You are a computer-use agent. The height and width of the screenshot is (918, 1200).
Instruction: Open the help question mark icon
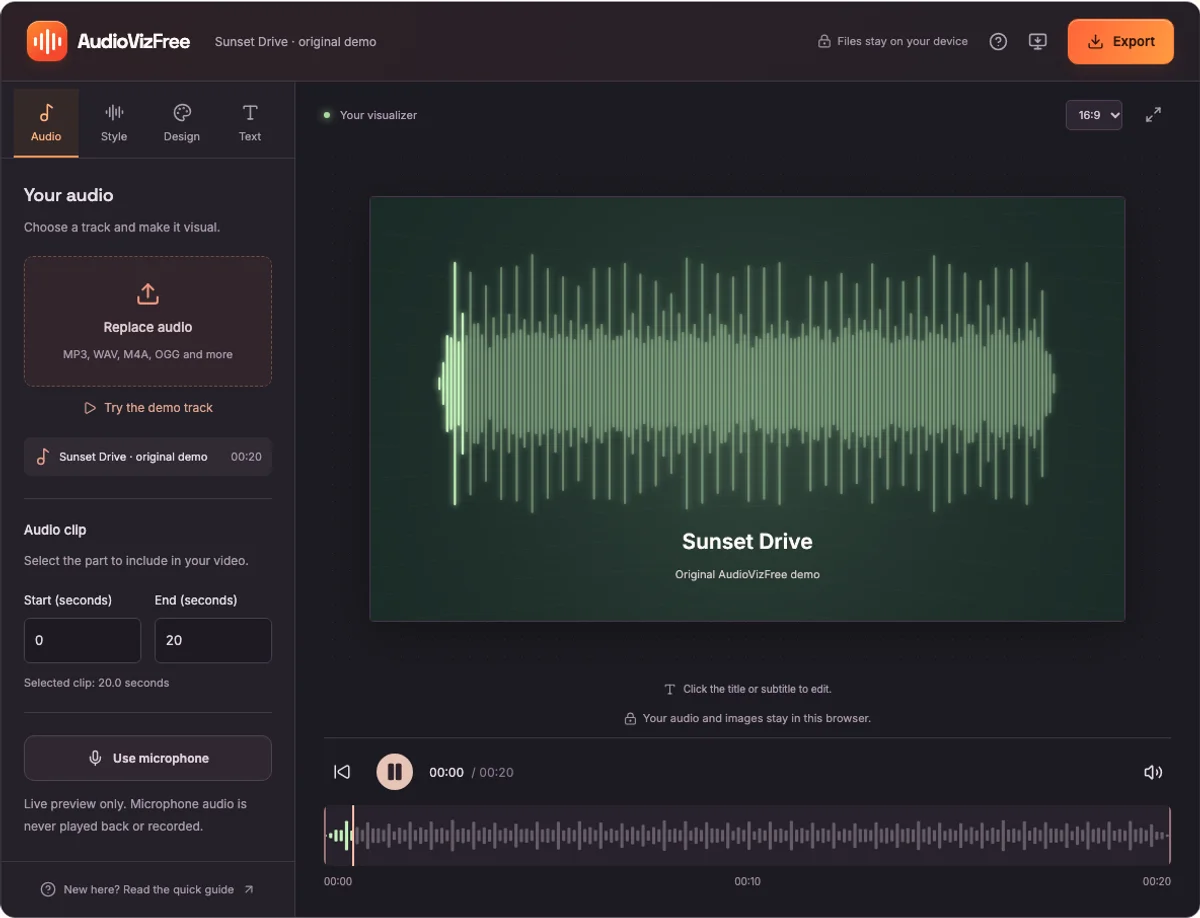coord(998,42)
